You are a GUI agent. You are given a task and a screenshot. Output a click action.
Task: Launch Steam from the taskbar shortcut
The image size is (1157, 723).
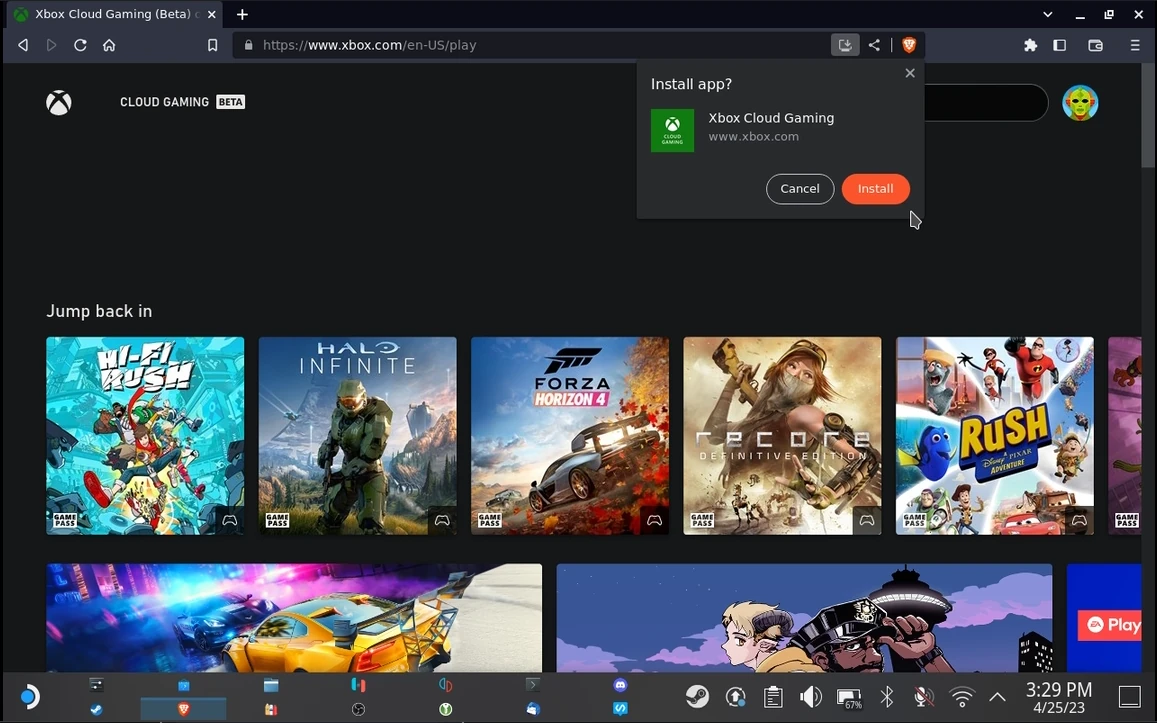pos(96,710)
